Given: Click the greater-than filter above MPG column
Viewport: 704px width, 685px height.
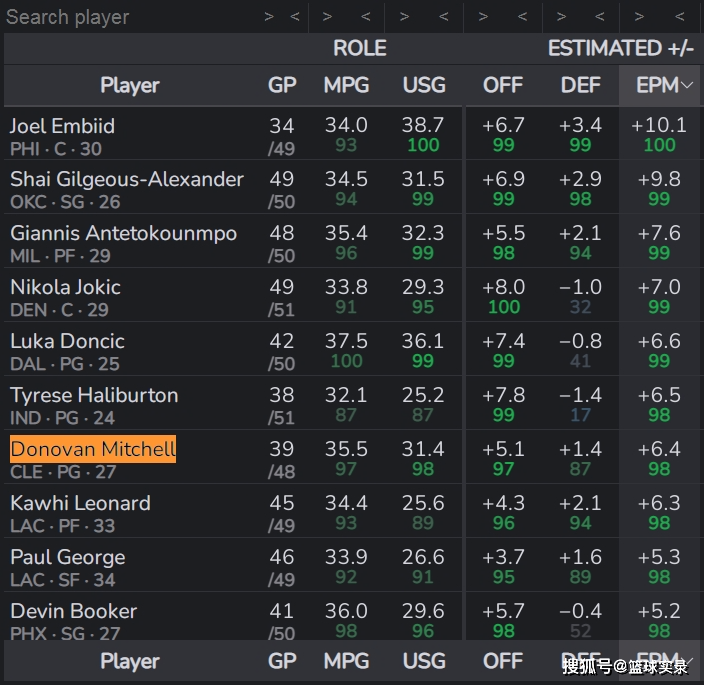Looking at the screenshot, I should [329, 16].
